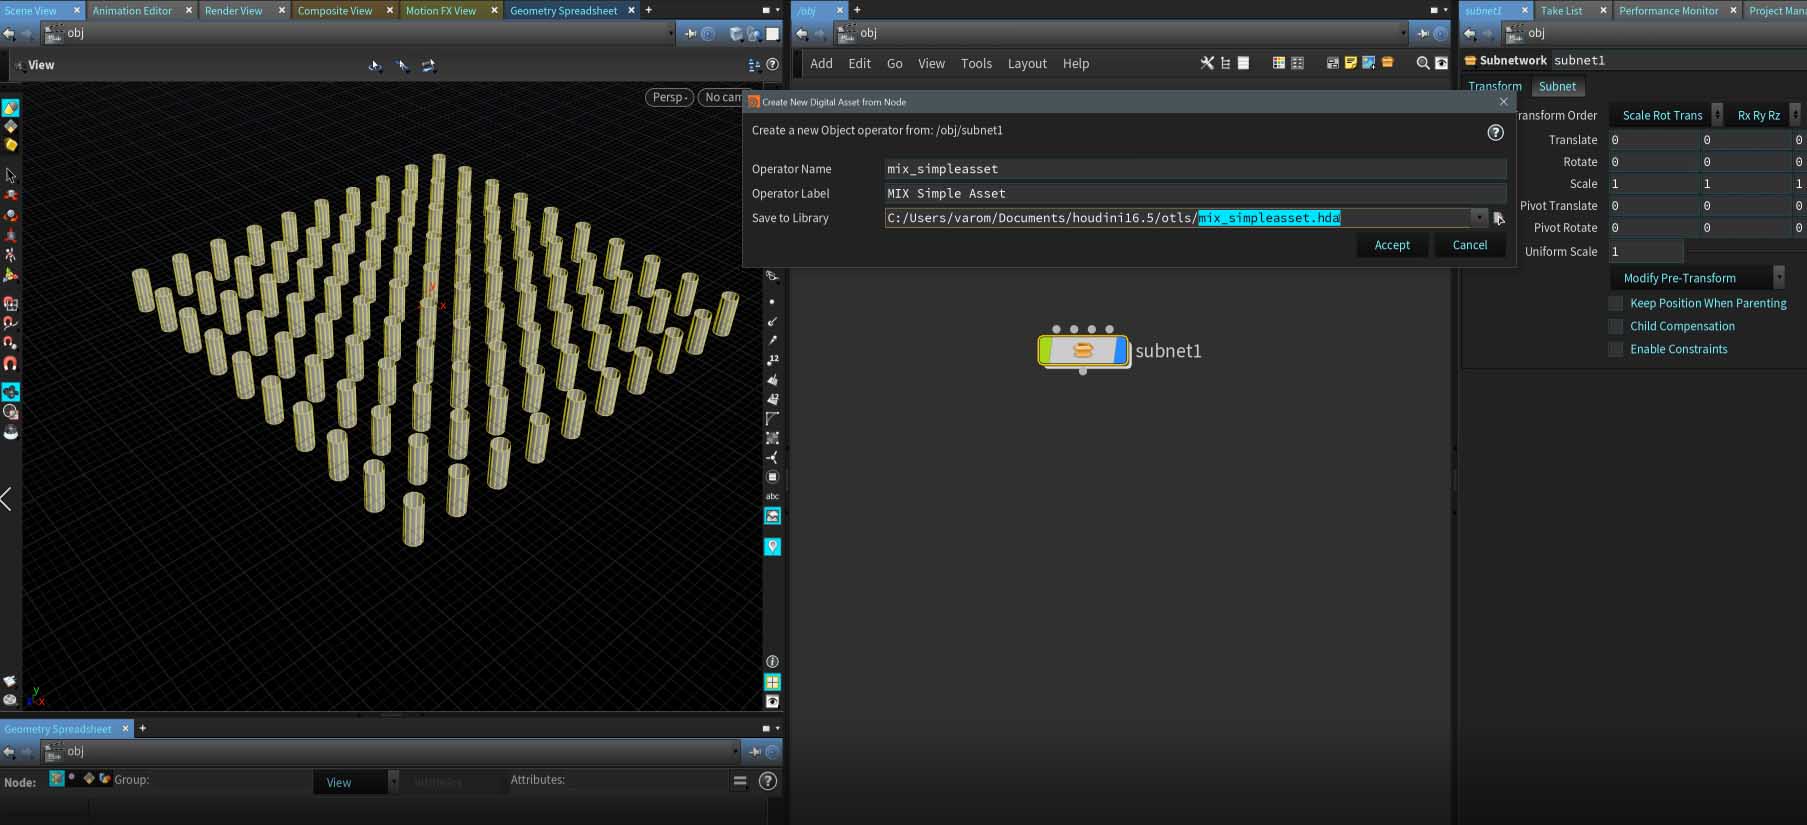Open the Layout menu in network editor

pos(1026,63)
